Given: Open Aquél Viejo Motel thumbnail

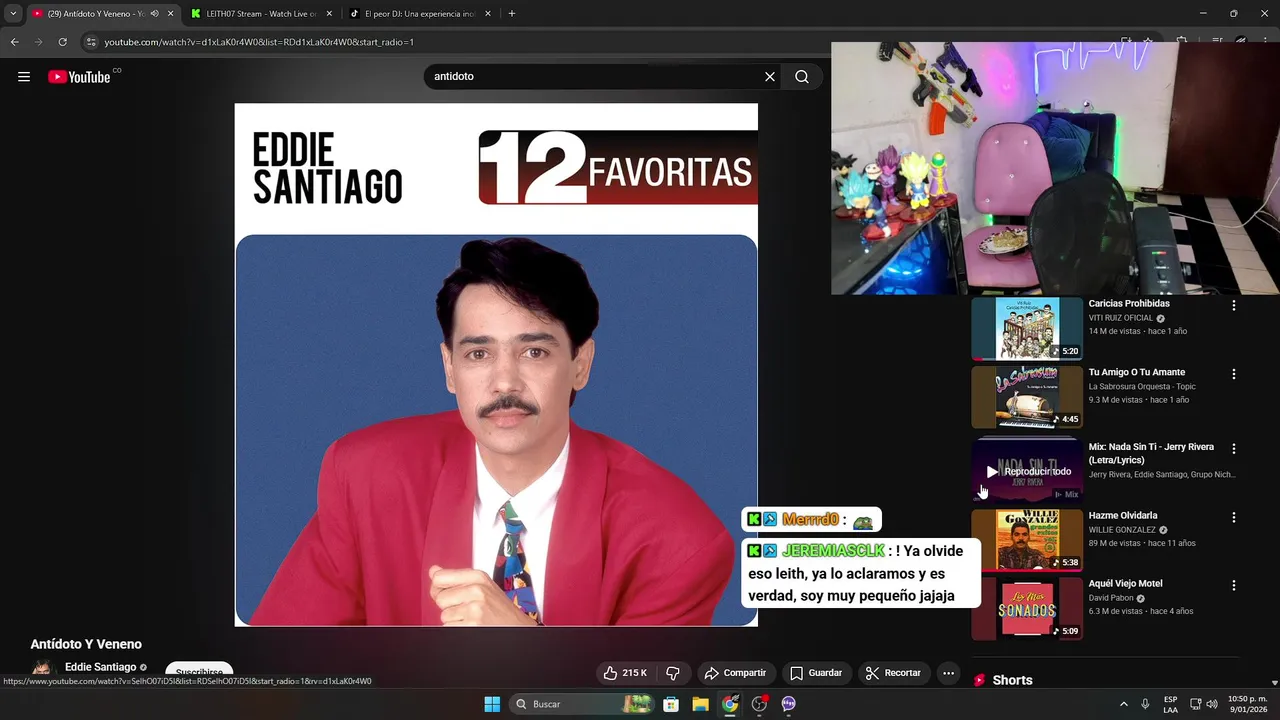Looking at the screenshot, I should point(1027,609).
